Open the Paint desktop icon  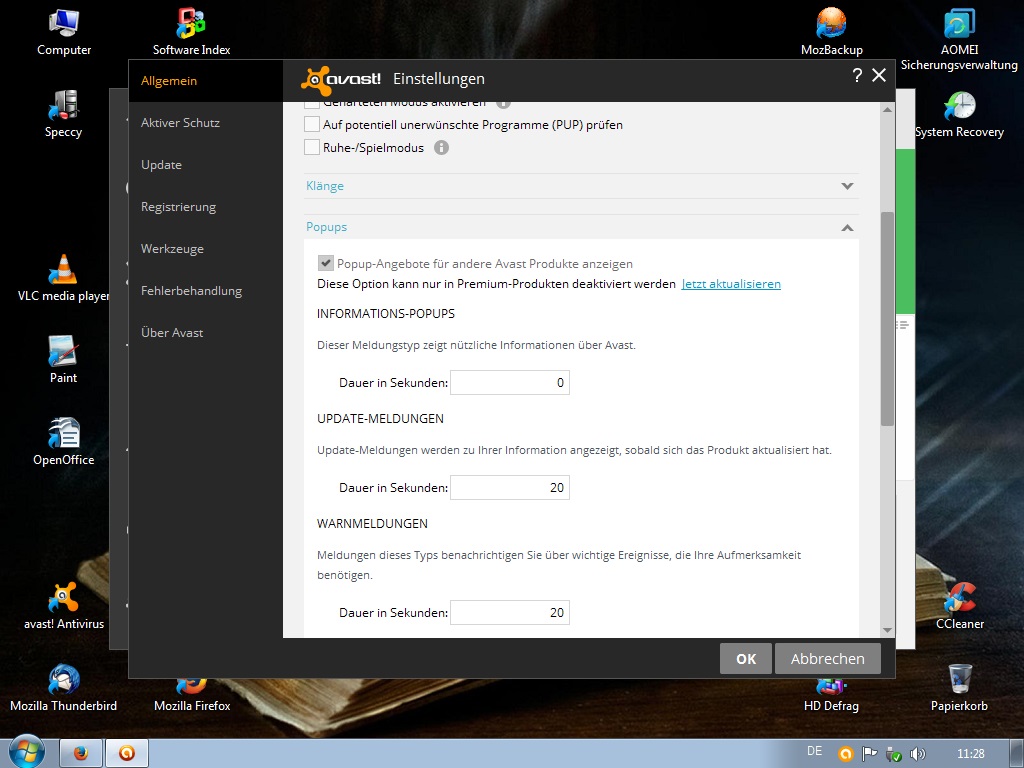point(63,360)
